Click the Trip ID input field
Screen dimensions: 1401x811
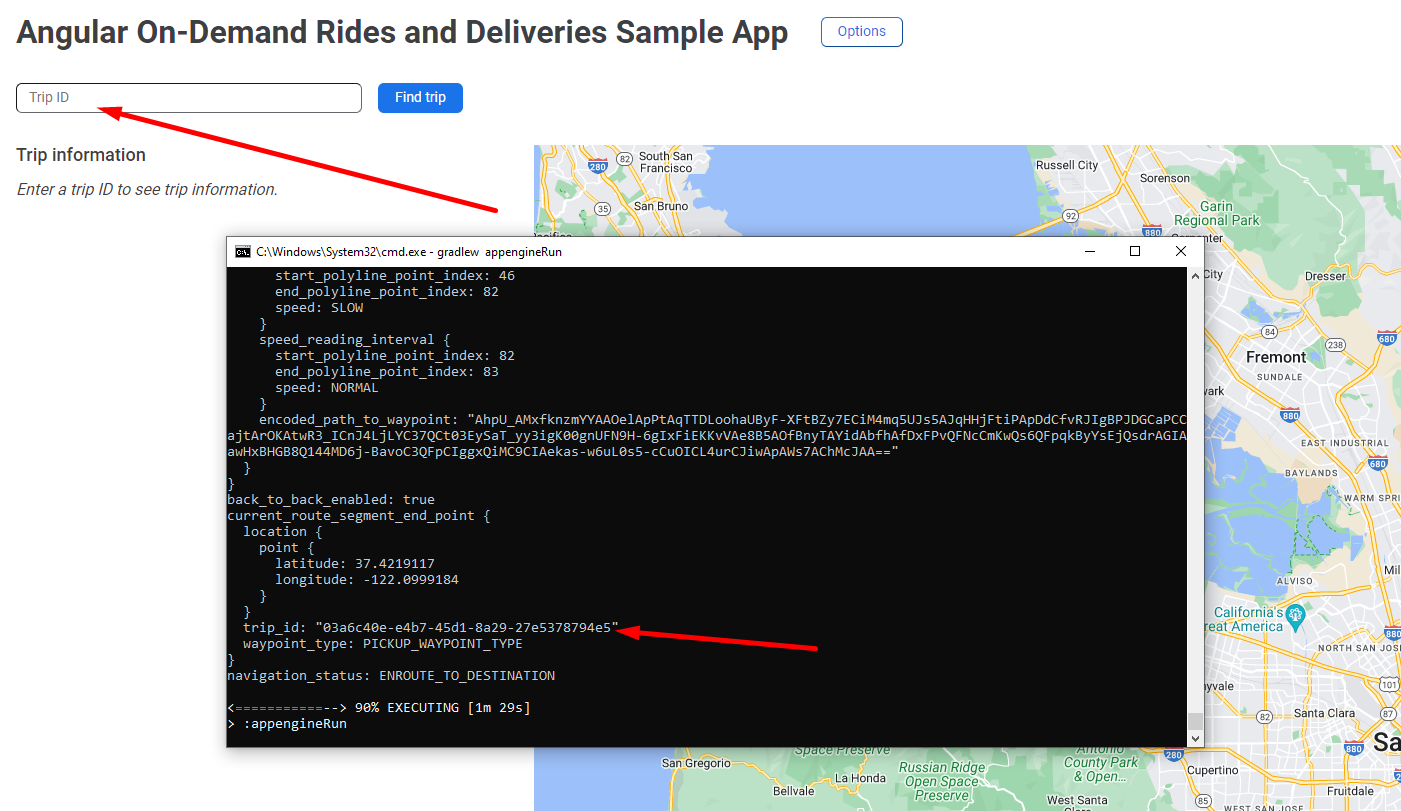click(188, 98)
